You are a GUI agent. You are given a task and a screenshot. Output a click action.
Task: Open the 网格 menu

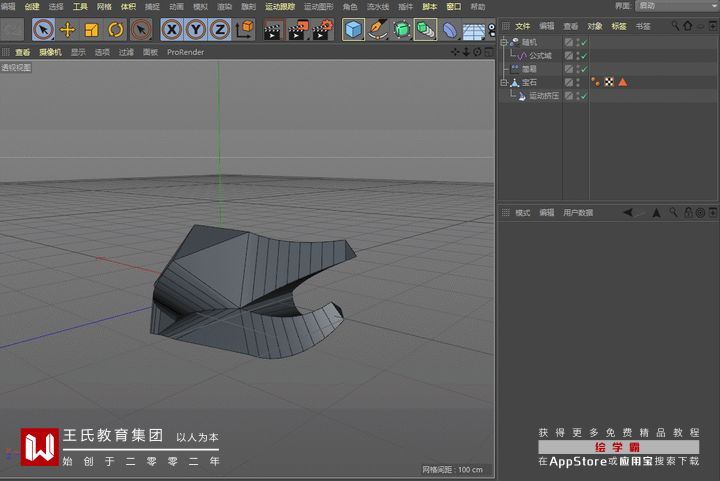click(x=104, y=6)
